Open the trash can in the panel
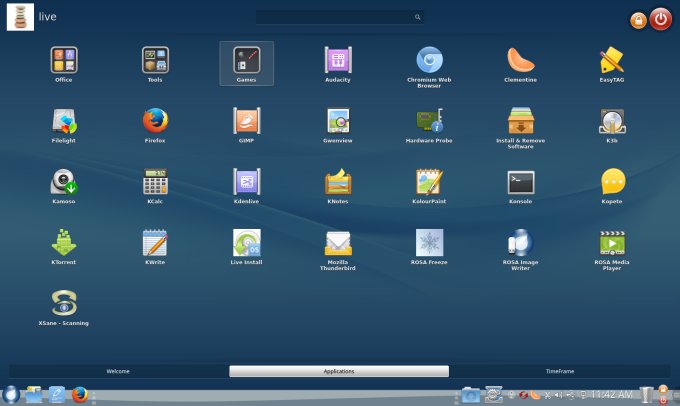The width and height of the screenshot is (680, 406). [646, 395]
